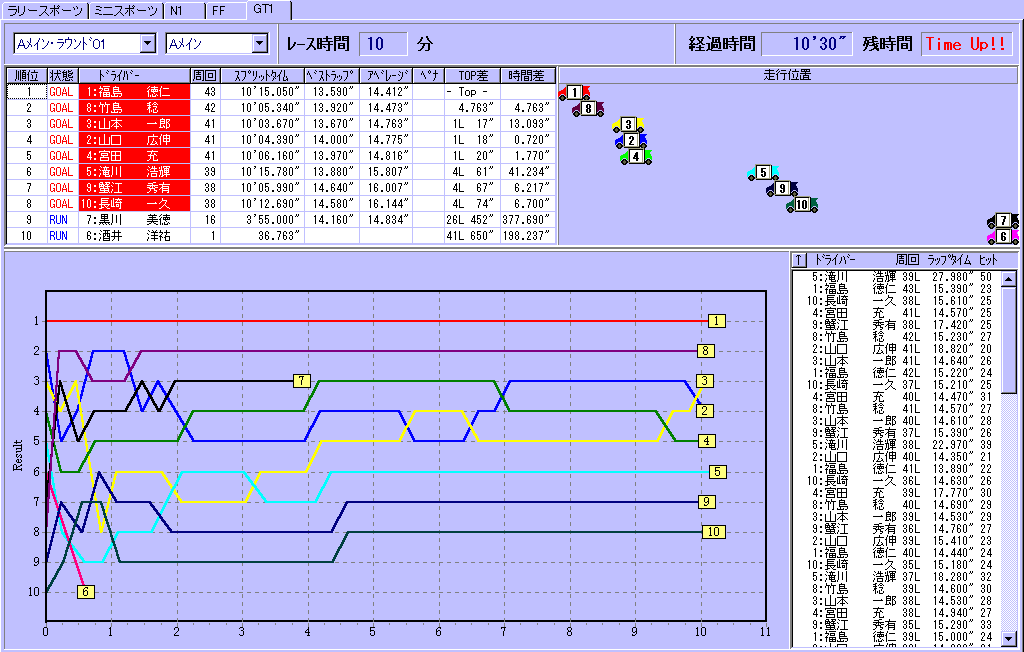Open the ミニスポーツ tab
This screenshot has width=1024, height=652.
pos(125,11)
